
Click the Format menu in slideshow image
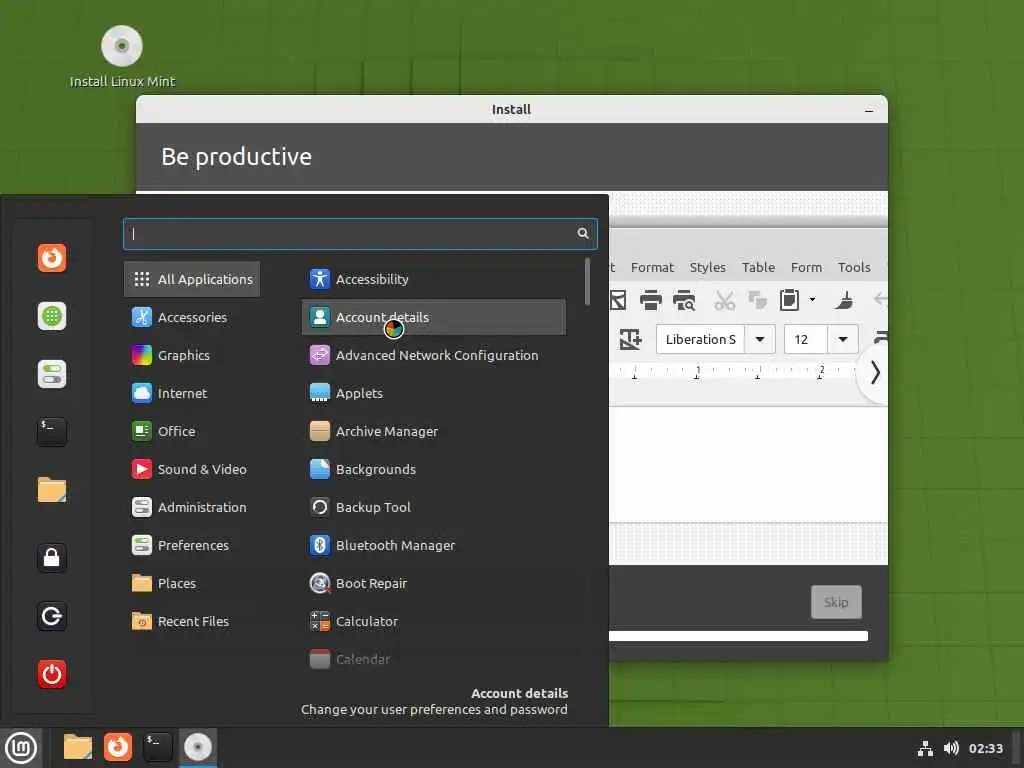652,267
